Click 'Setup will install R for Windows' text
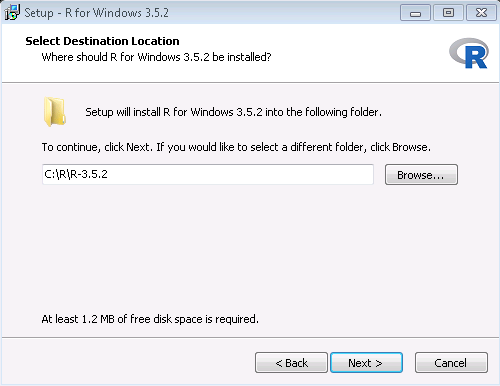500x386 pixels. pyautogui.click(x=233, y=112)
